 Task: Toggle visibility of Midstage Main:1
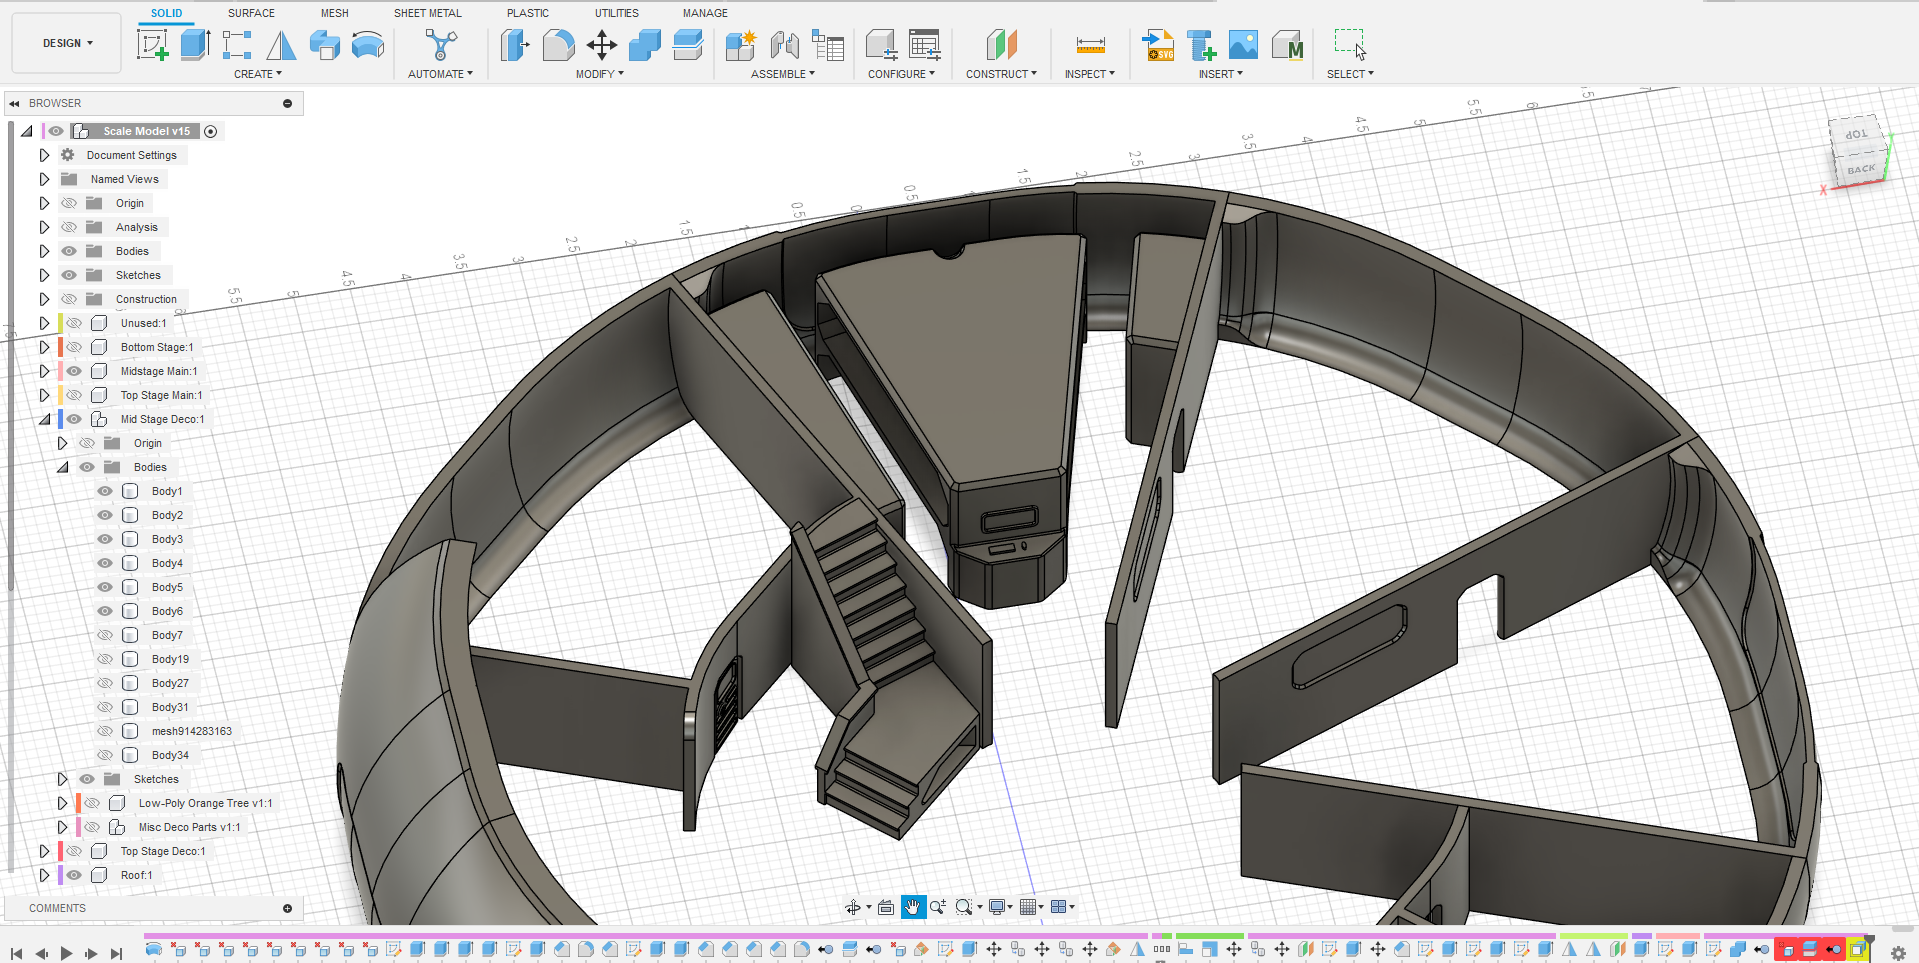[x=74, y=371]
